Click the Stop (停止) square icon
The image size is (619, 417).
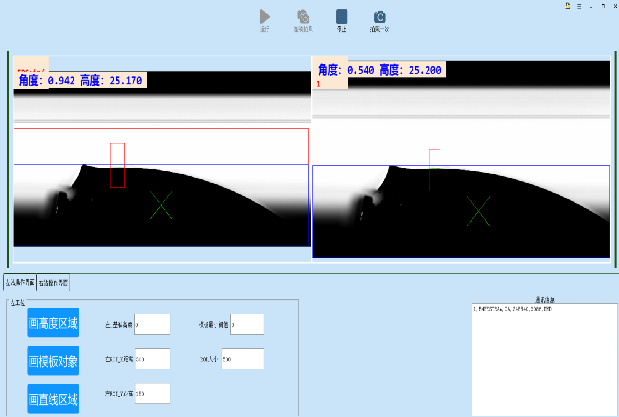tap(341, 17)
